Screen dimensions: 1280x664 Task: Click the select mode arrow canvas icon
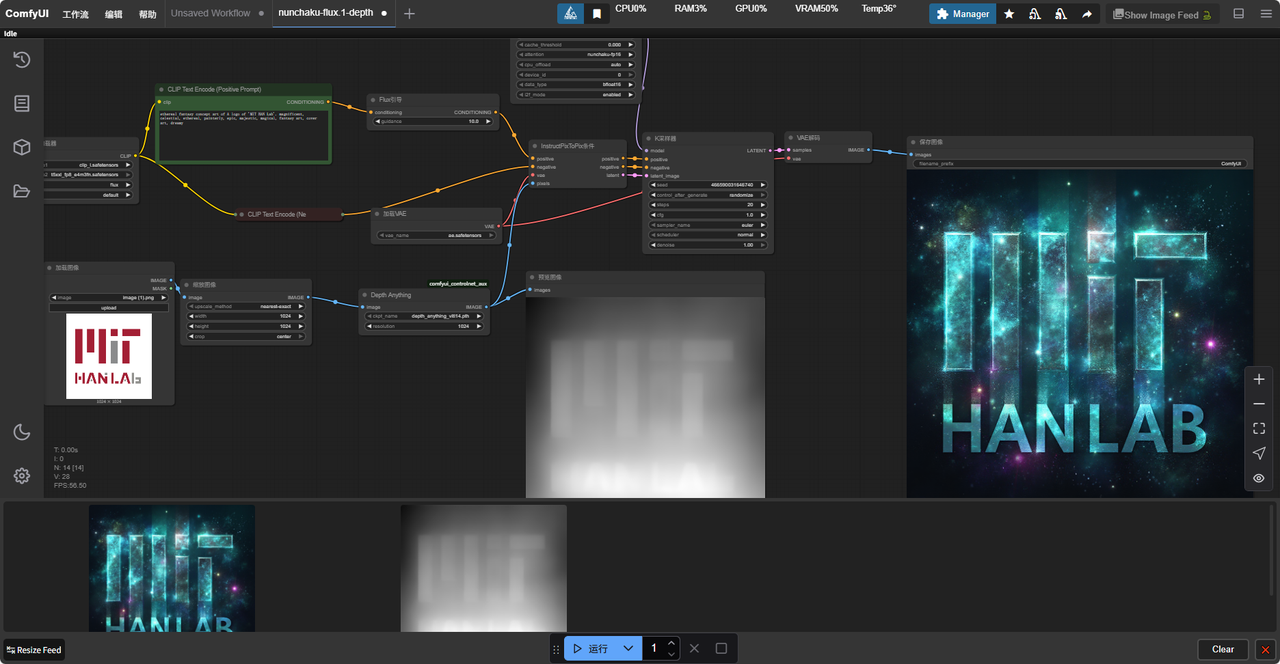tap(1259, 454)
